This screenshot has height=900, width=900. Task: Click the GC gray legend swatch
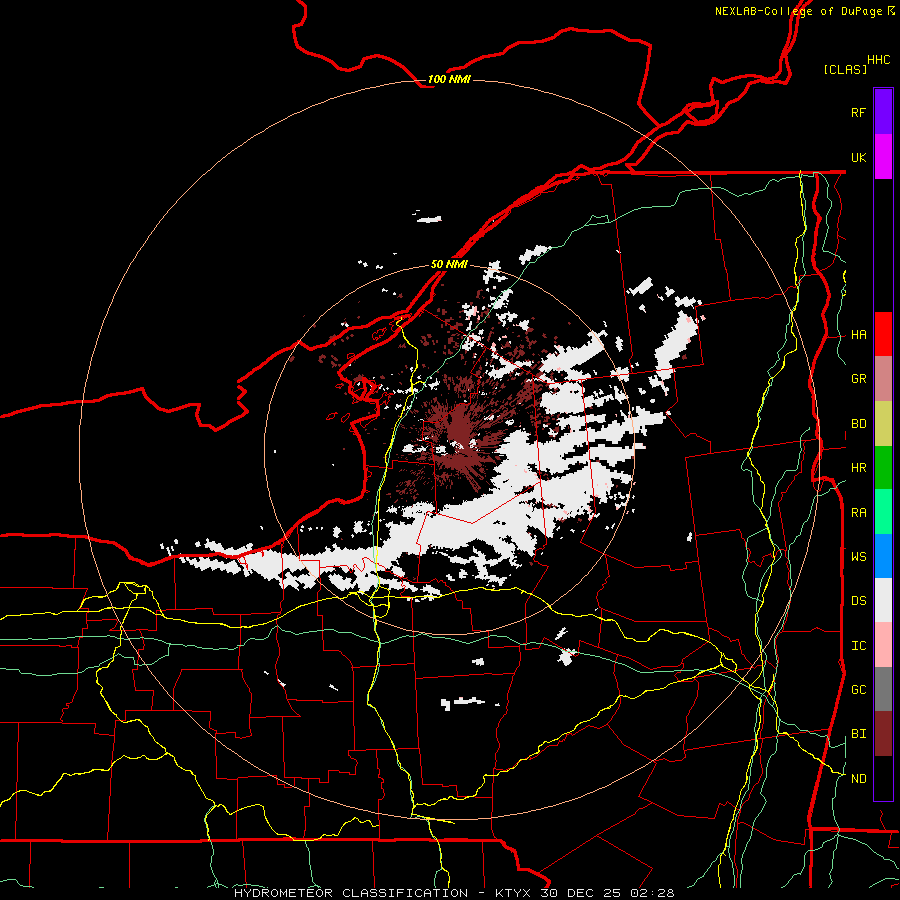click(883, 689)
